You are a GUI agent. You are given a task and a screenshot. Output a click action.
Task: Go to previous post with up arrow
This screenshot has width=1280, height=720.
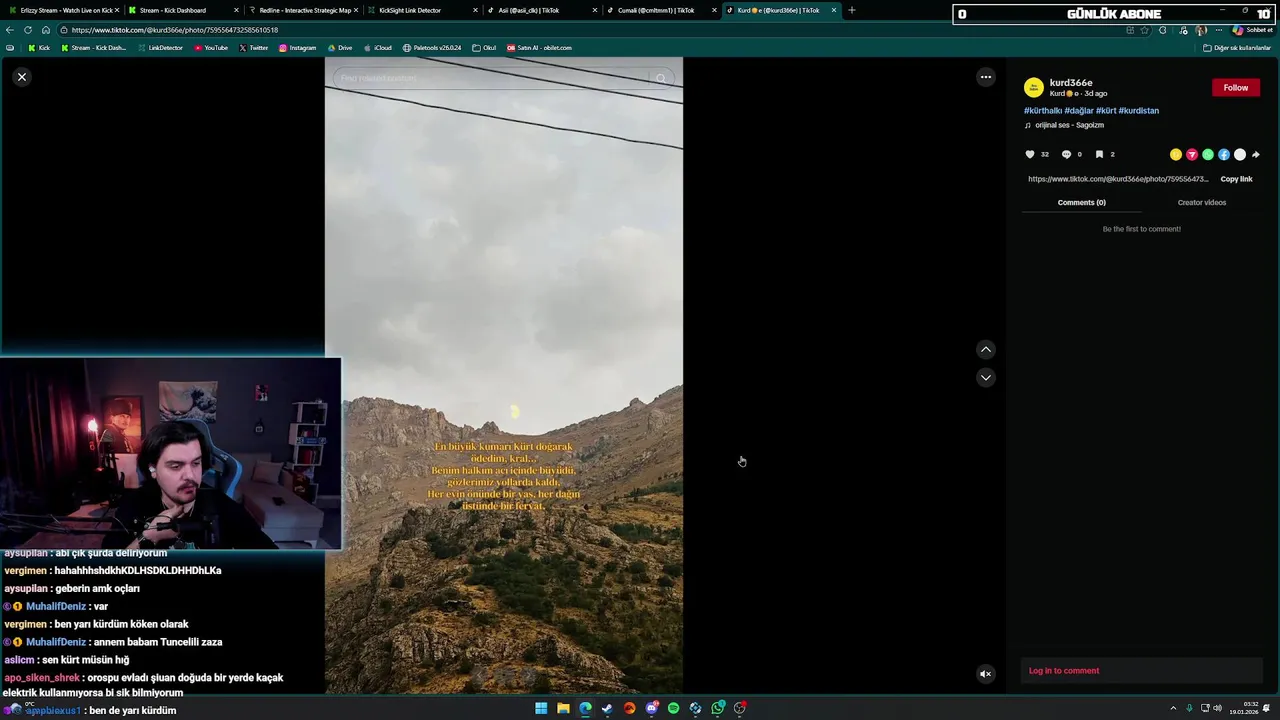click(x=986, y=350)
